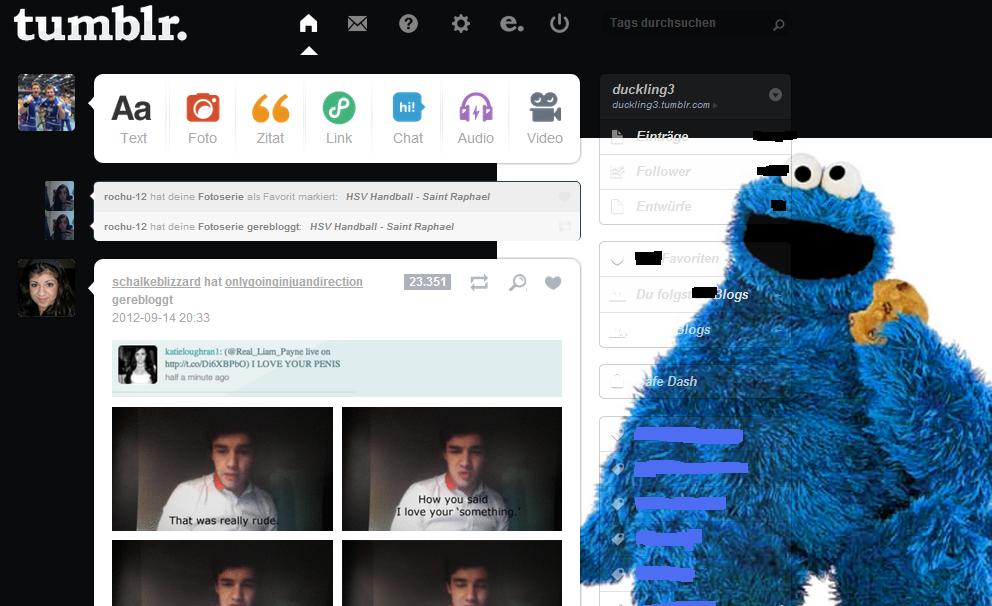The height and width of the screenshot is (606, 992).
Task: Create a new Chat post
Action: click(408, 119)
